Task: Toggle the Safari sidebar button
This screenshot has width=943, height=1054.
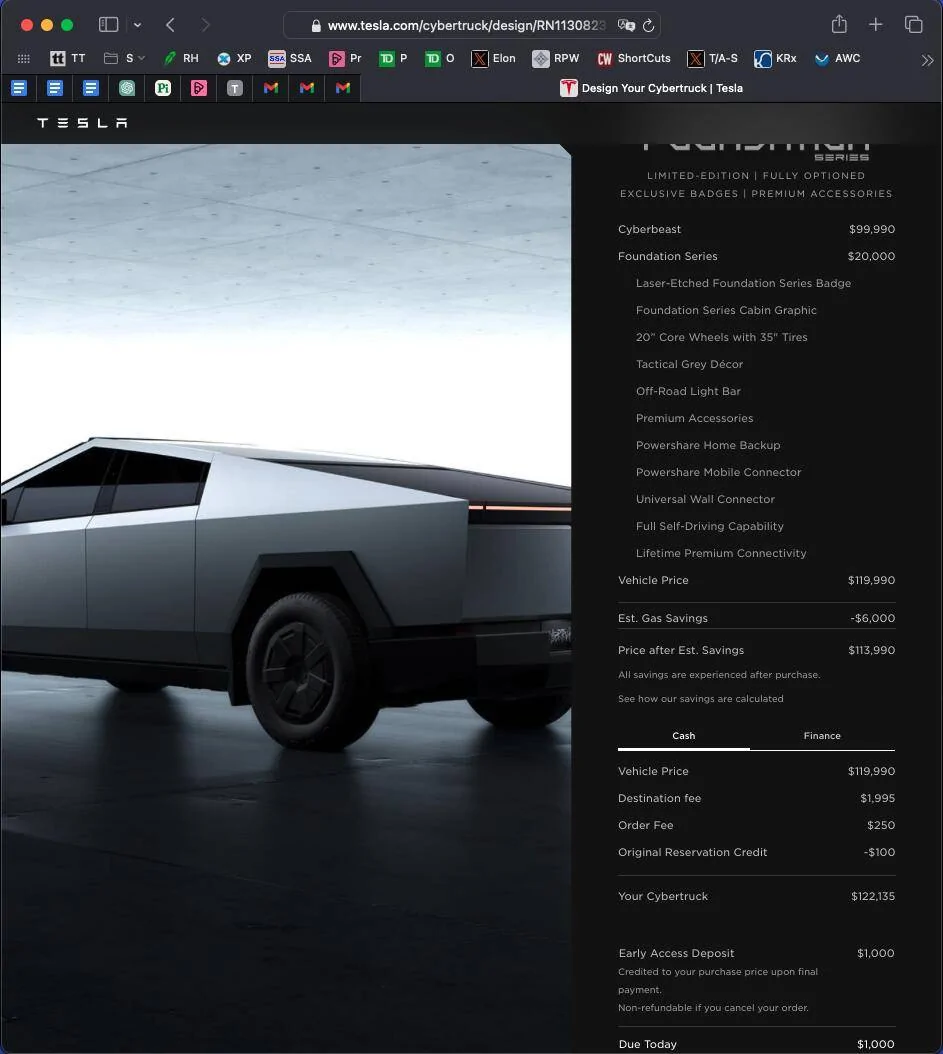Action: click(108, 25)
